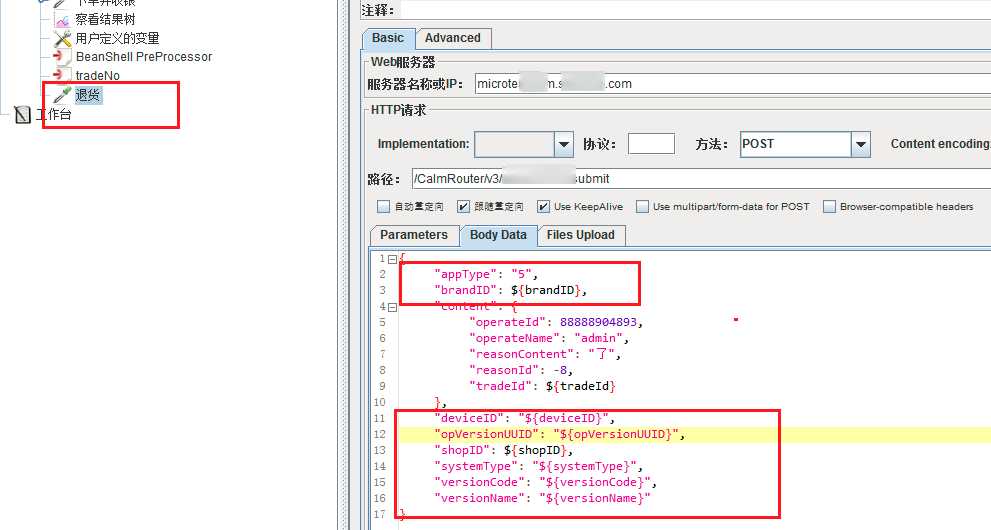Click the "operateName": "admin" line

[x=549, y=338]
